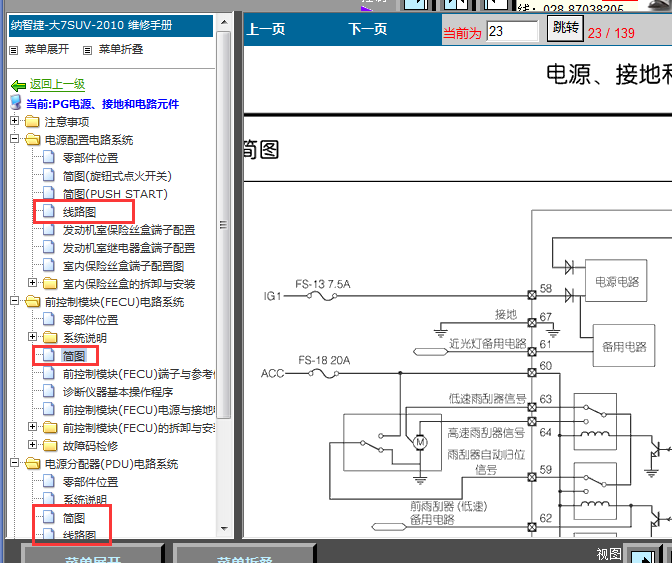The height and width of the screenshot is (563, 672).
Task: Click the 返回上一级 link
Action: pyautogui.click(x=57, y=86)
